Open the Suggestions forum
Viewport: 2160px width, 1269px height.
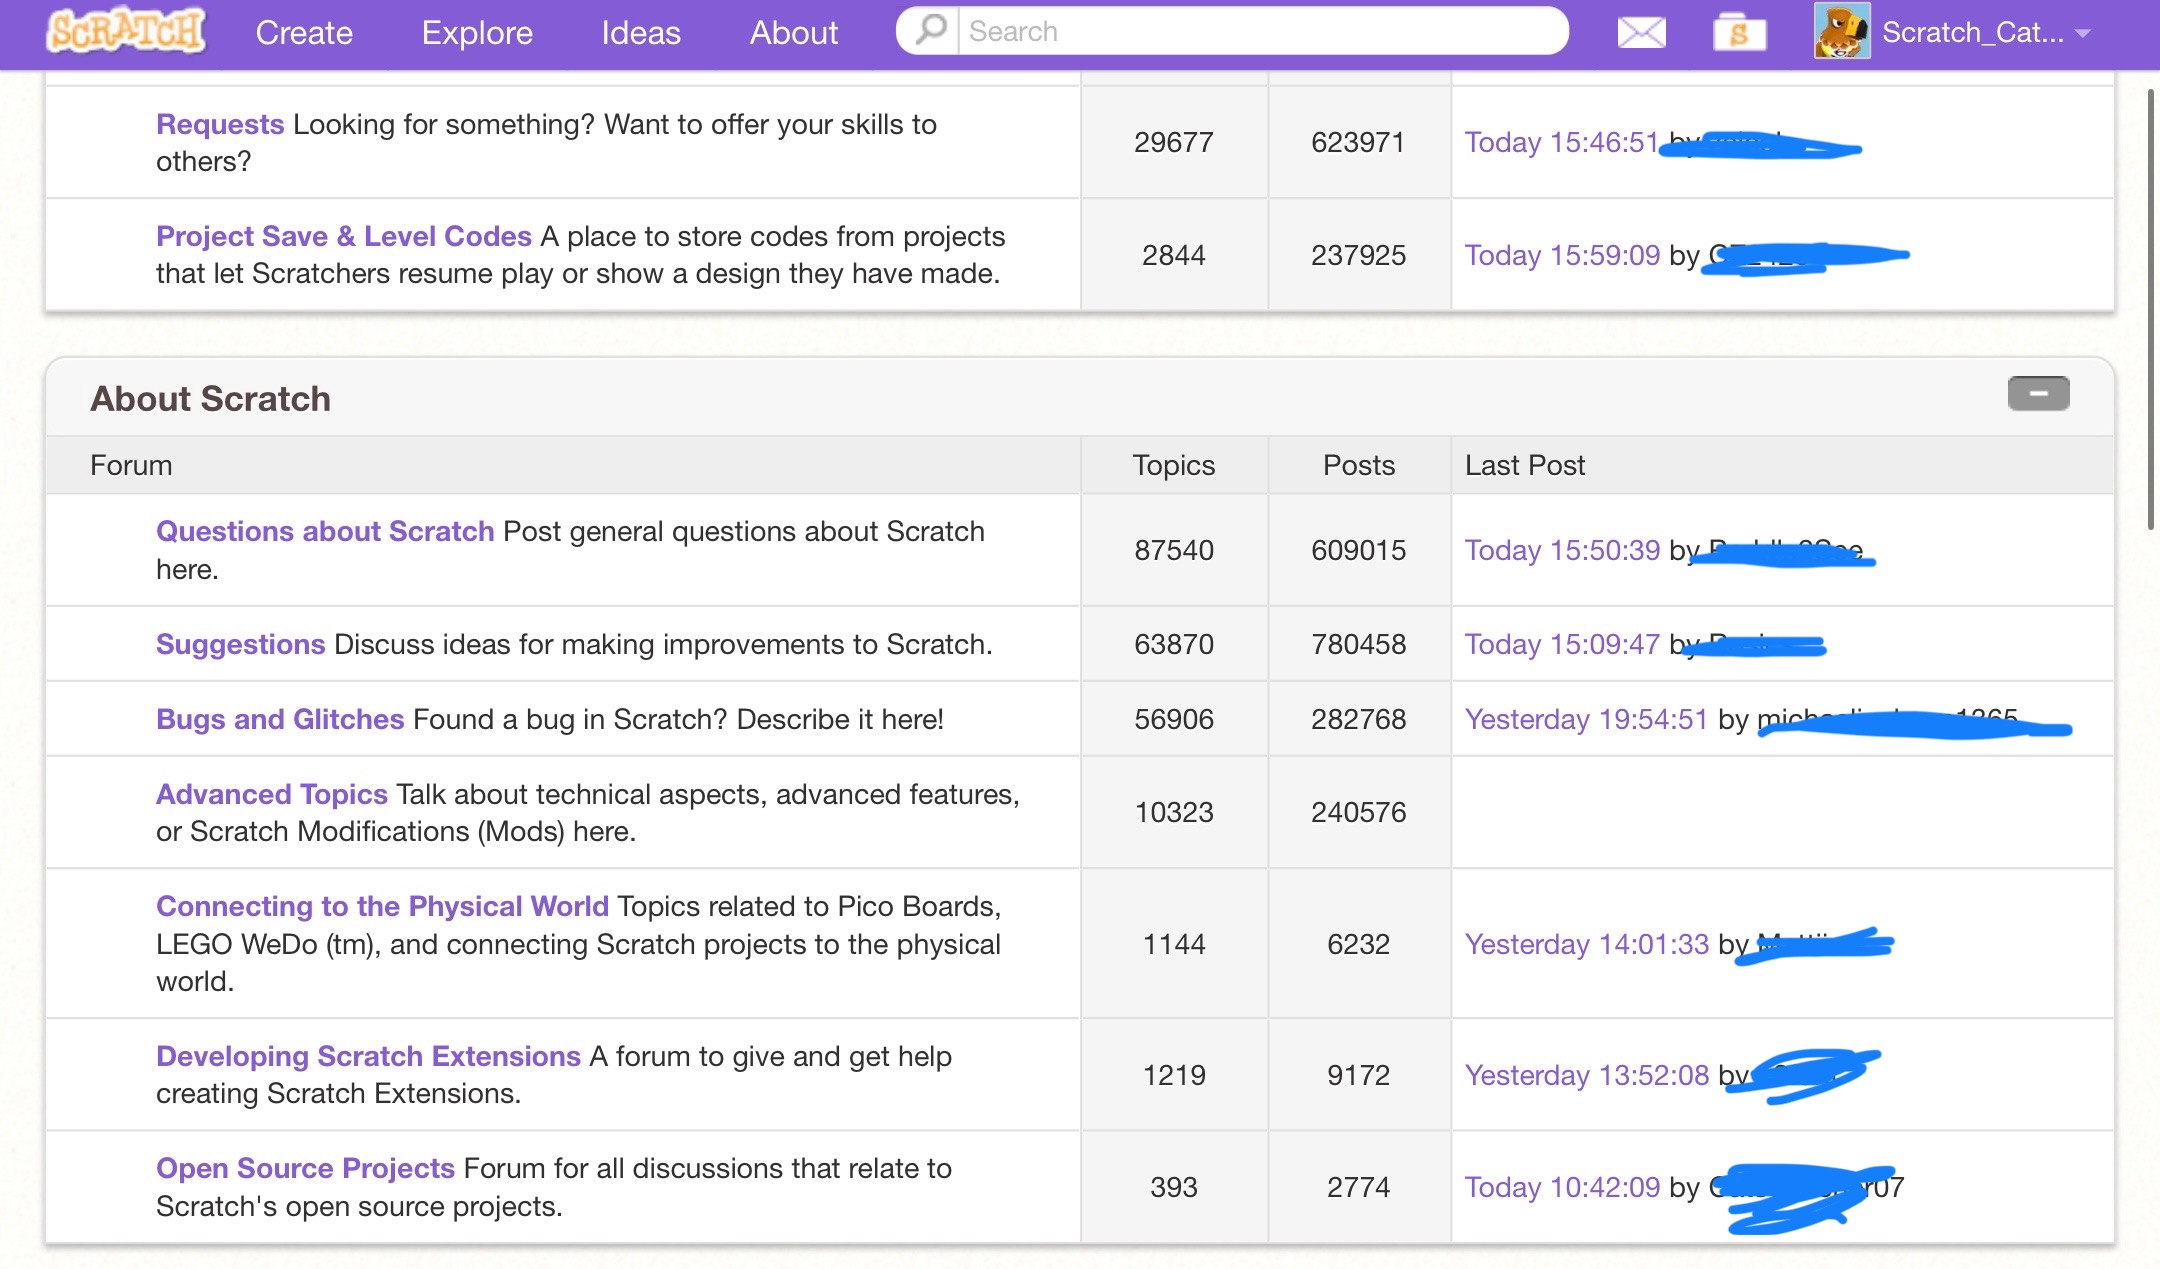tap(239, 644)
